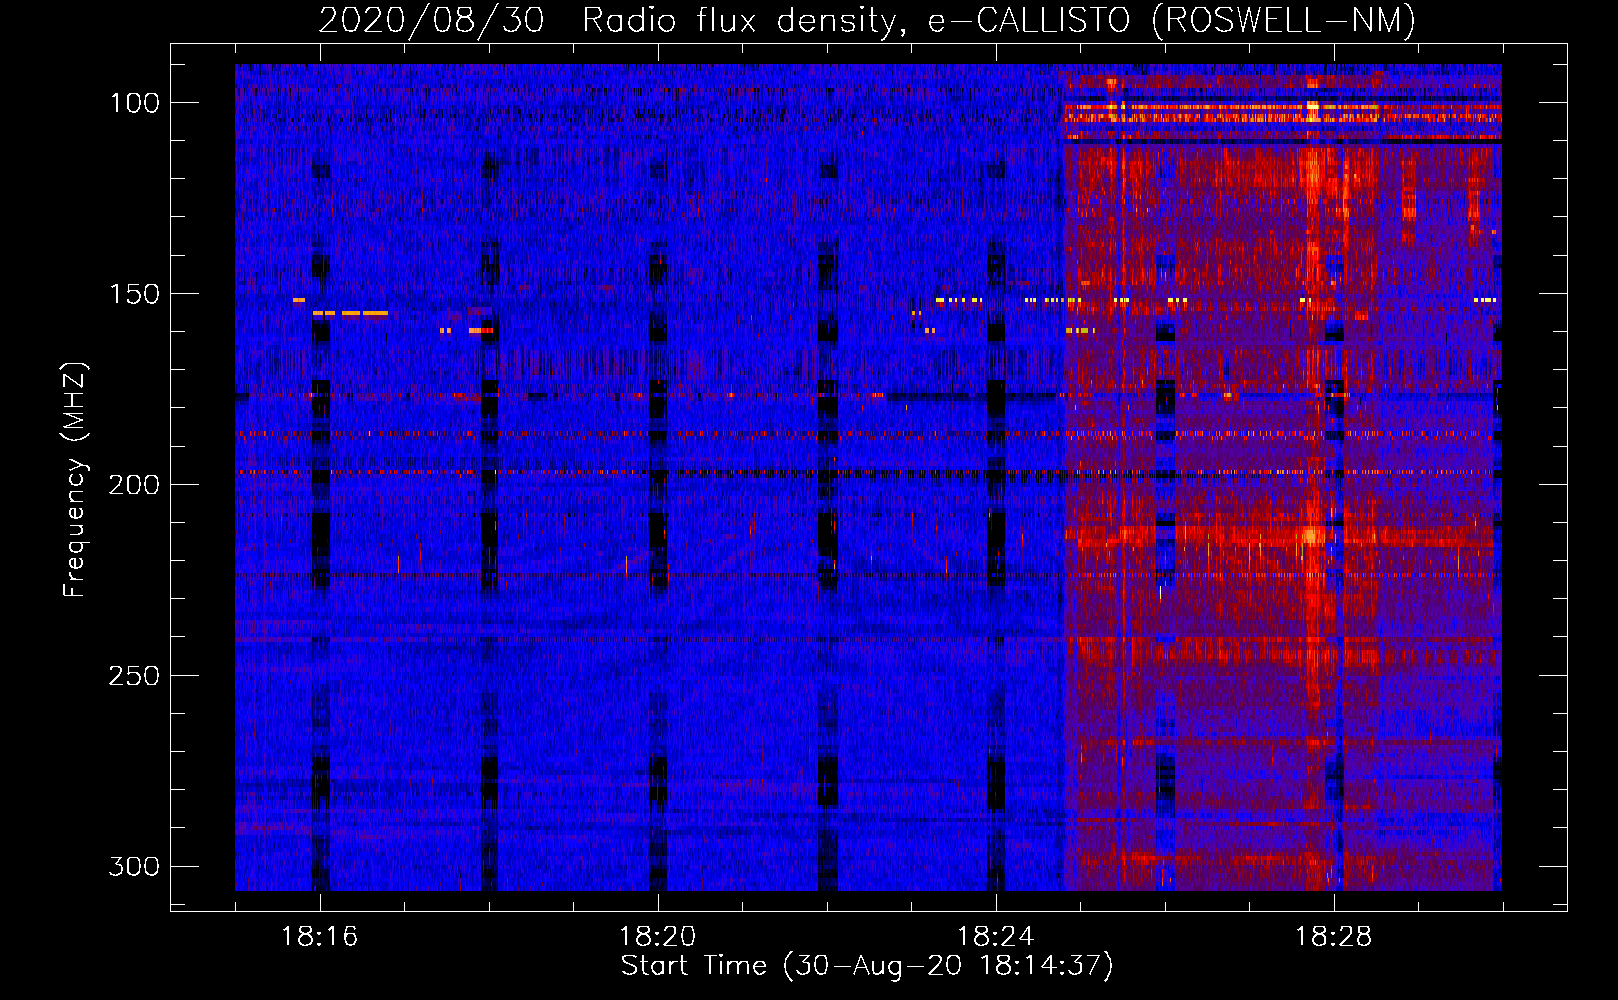This screenshot has width=1618, height=1000.
Task: Click the 150 frequency tick label
Action: point(134,294)
